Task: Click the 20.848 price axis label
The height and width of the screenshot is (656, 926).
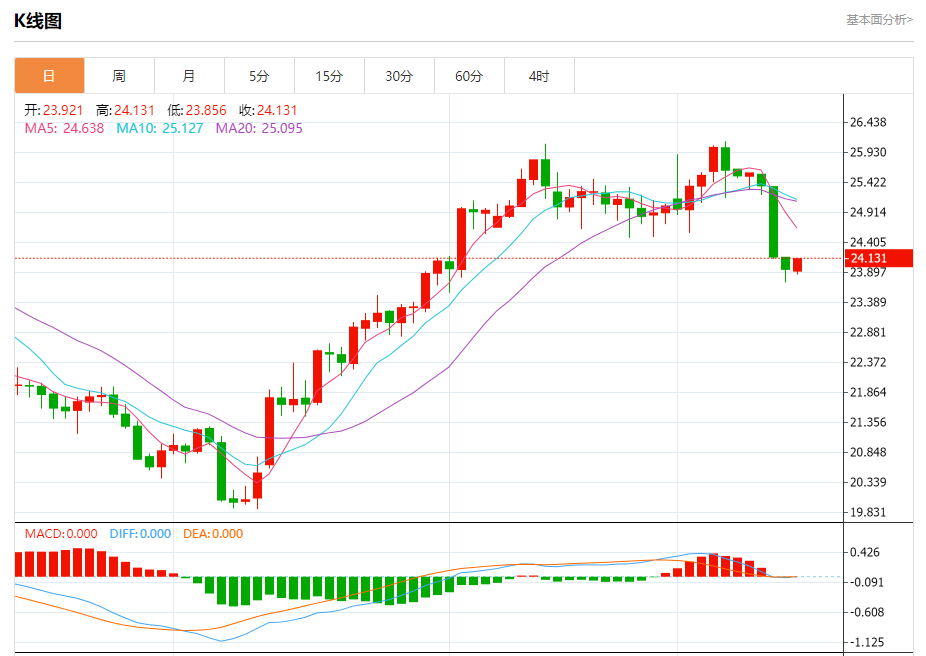Action: click(868, 452)
